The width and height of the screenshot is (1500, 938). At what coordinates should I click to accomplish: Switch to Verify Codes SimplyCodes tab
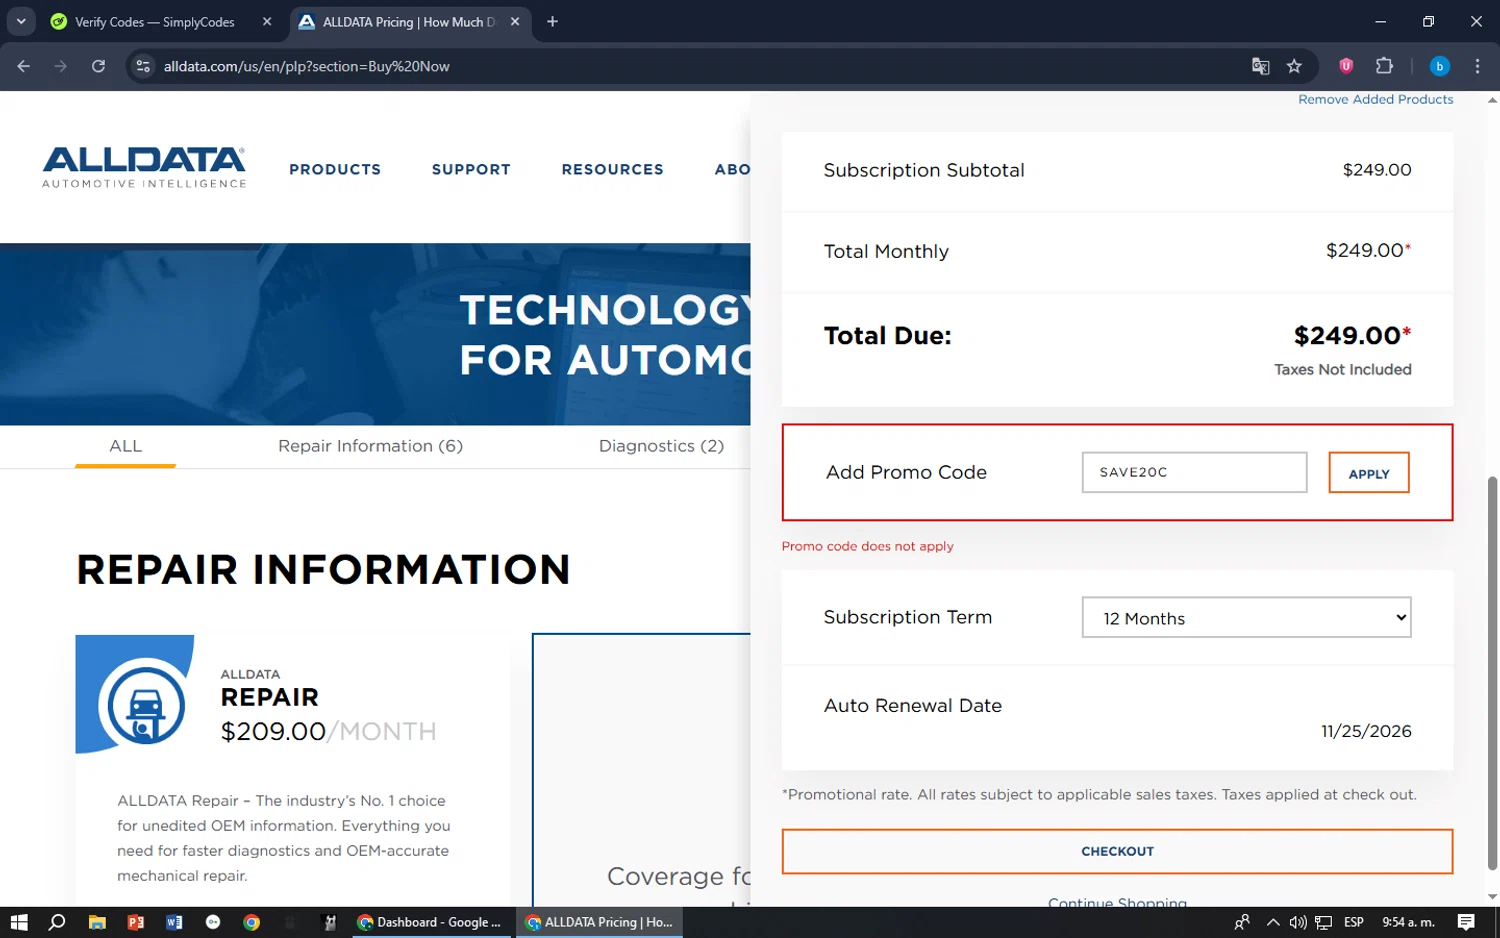155,22
